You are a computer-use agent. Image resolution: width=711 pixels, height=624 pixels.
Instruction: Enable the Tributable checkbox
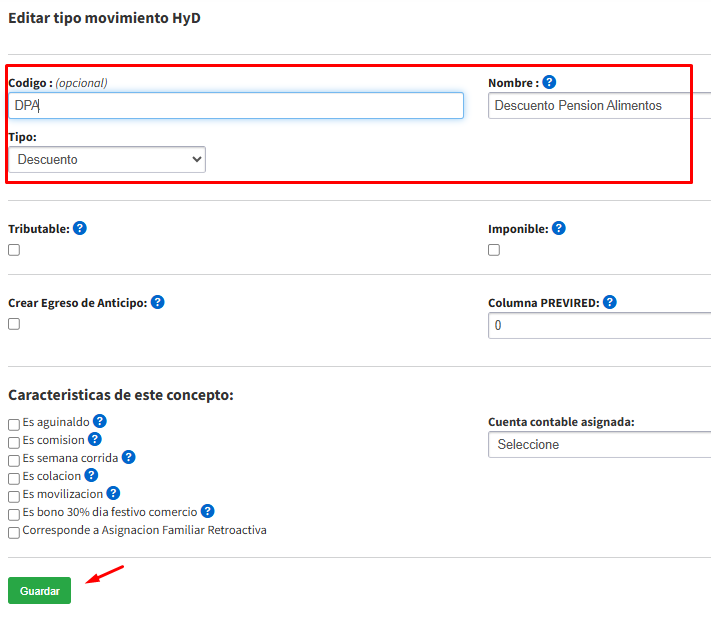tap(14, 250)
